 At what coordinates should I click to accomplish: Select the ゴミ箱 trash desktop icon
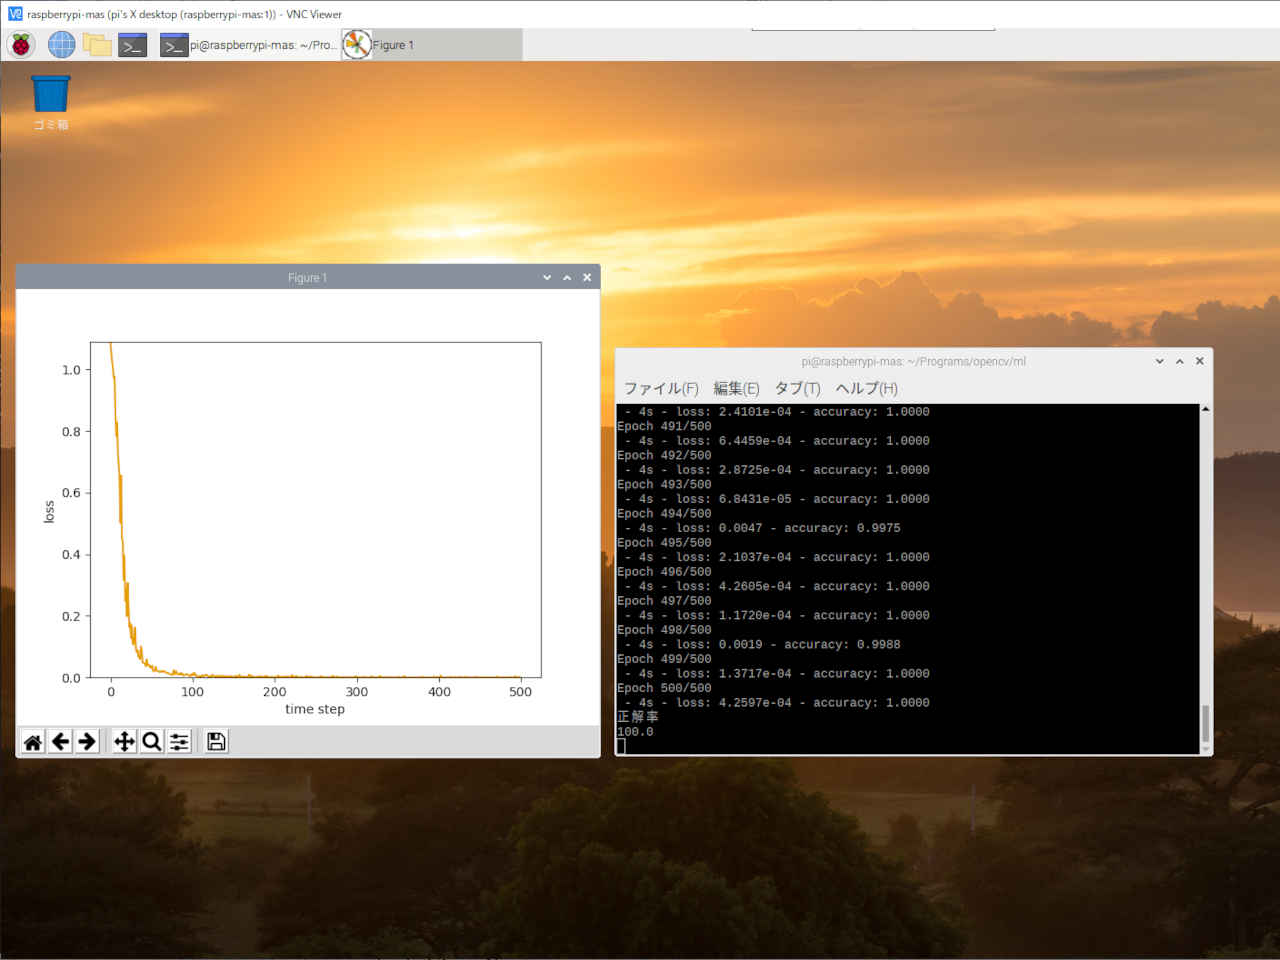[x=51, y=103]
